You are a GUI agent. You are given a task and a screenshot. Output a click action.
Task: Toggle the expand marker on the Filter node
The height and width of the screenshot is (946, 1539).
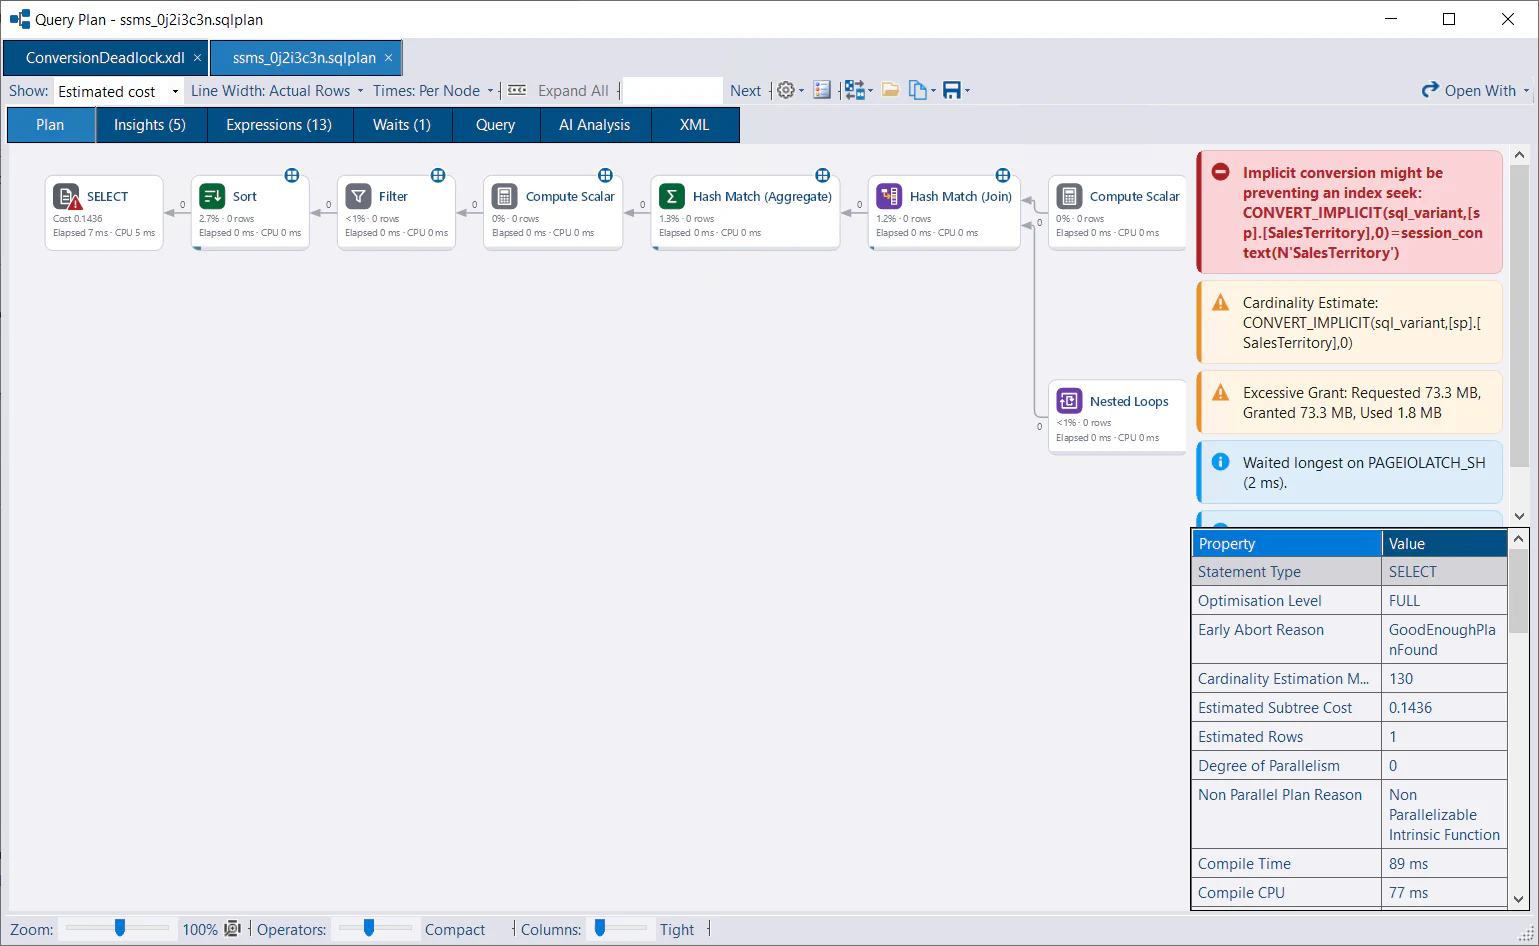[x=438, y=175]
